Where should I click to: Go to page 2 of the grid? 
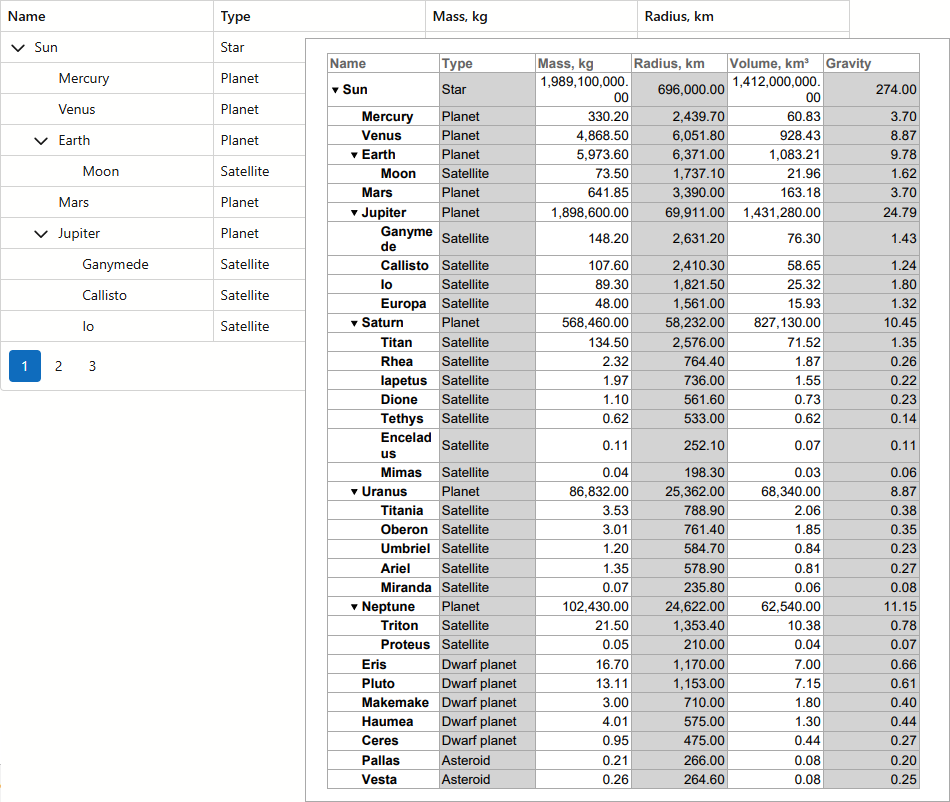click(58, 366)
